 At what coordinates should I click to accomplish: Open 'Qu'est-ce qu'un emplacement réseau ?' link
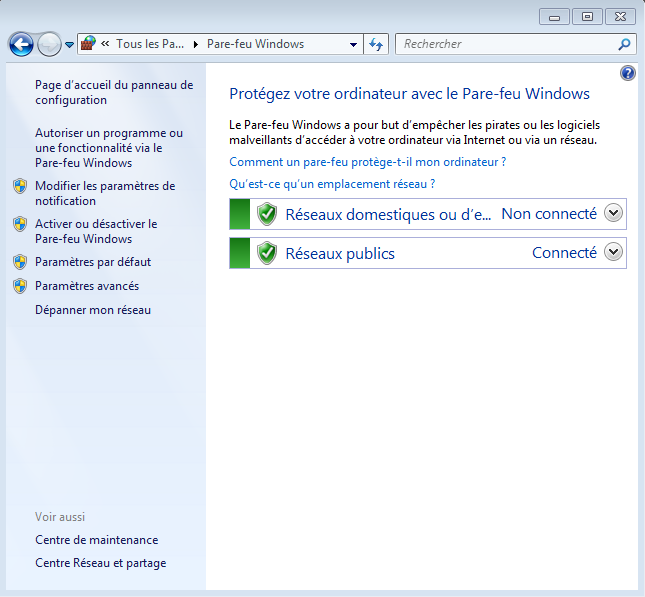(x=332, y=184)
